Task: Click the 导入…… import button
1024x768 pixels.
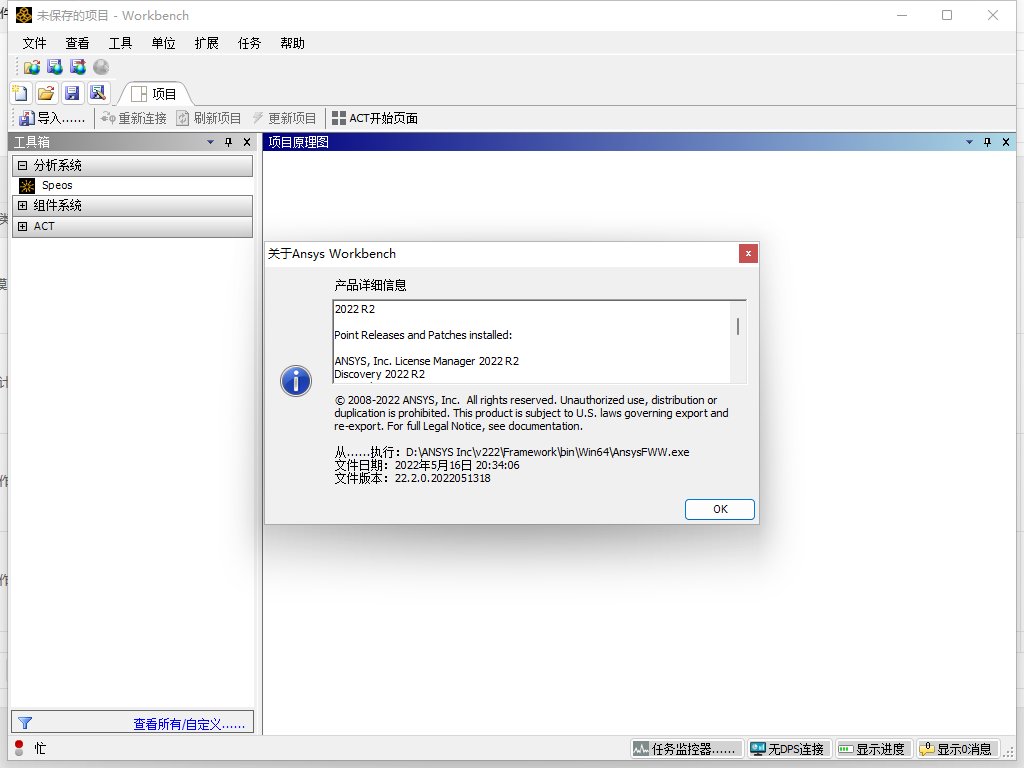Action: (x=52, y=118)
